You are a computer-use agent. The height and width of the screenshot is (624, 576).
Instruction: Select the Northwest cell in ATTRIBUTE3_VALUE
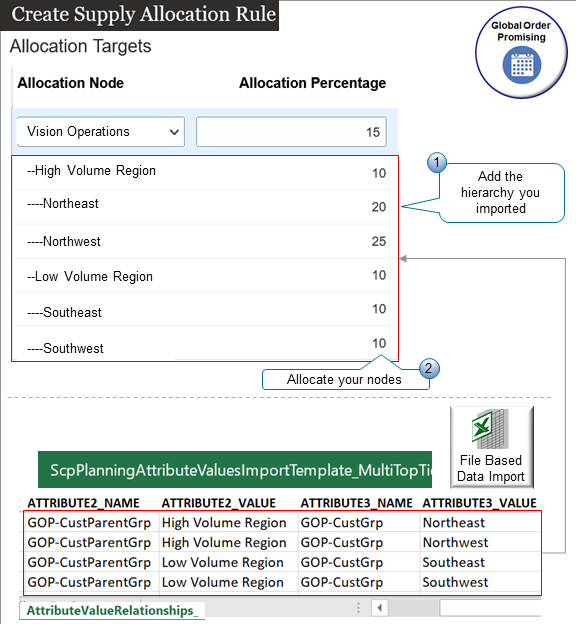click(x=480, y=542)
